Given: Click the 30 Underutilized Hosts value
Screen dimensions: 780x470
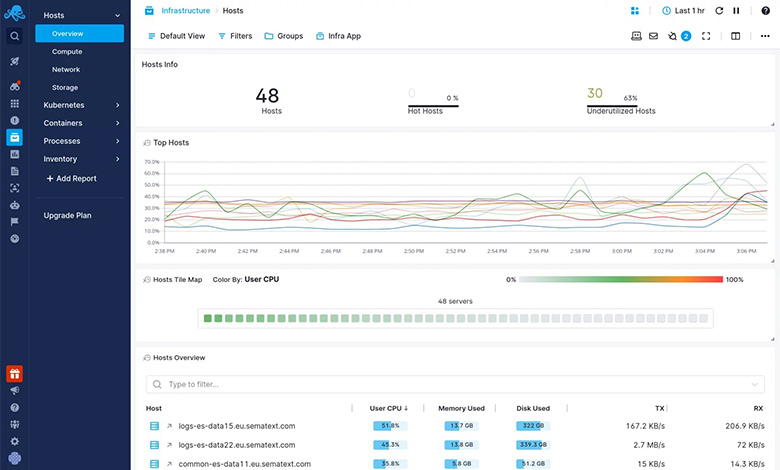Looking at the screenshot, I should click(594, 93).
